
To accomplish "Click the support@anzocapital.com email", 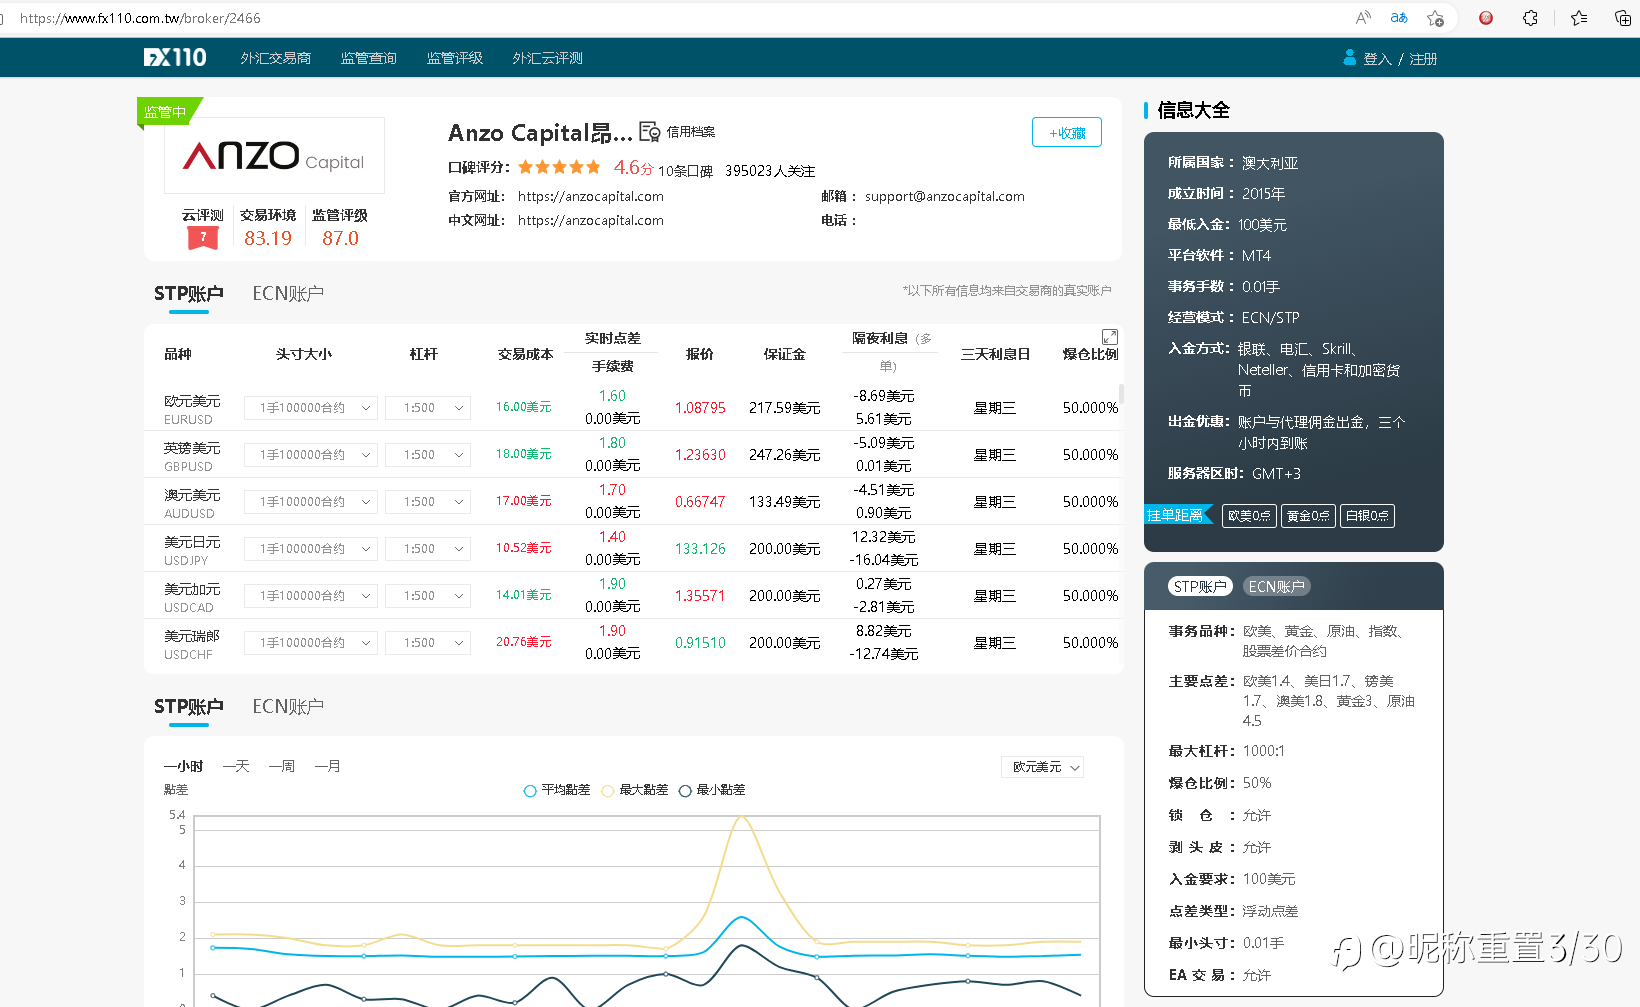I will tap(945, 196).
